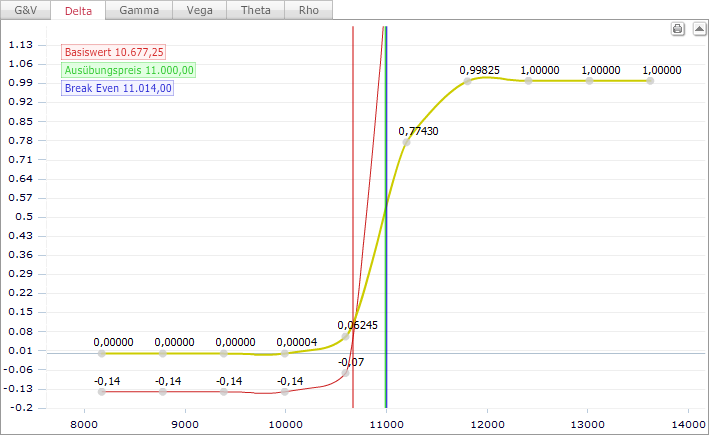
Task: Click the leftmost yellow point labeled 0,00000
Action: pos(102,353)
